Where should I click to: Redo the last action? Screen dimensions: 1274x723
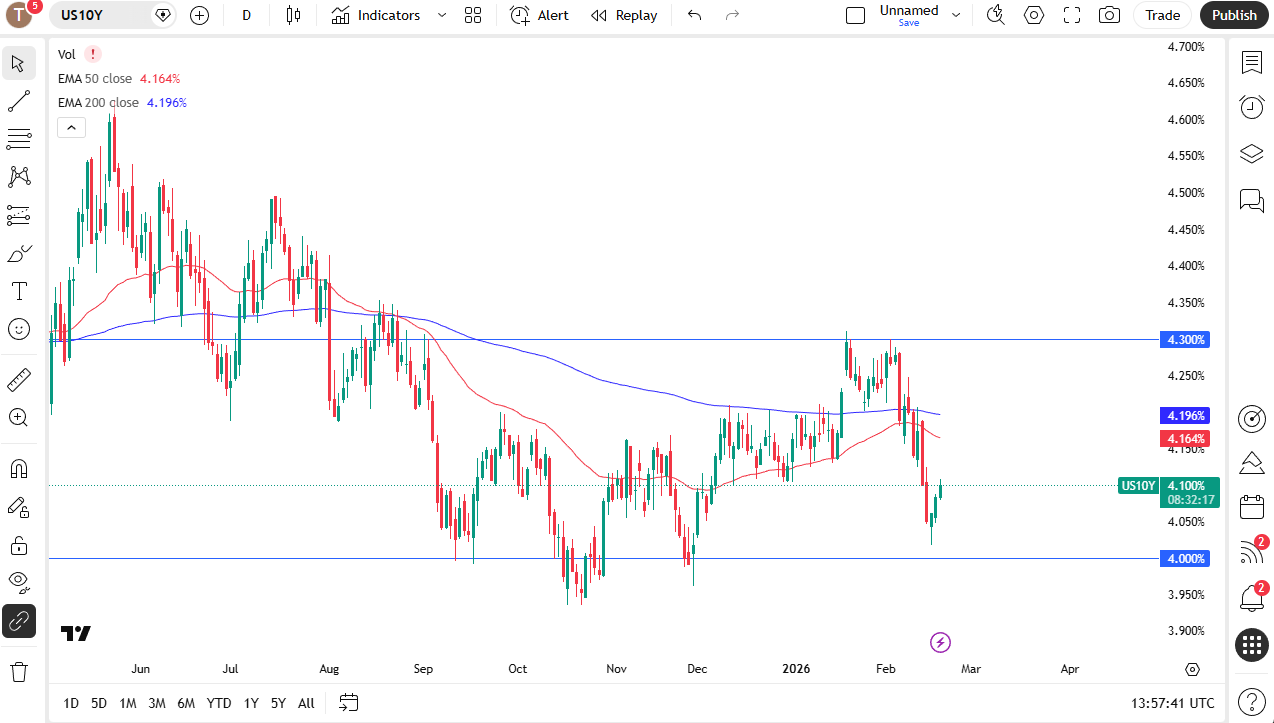(x=732, y=15)
